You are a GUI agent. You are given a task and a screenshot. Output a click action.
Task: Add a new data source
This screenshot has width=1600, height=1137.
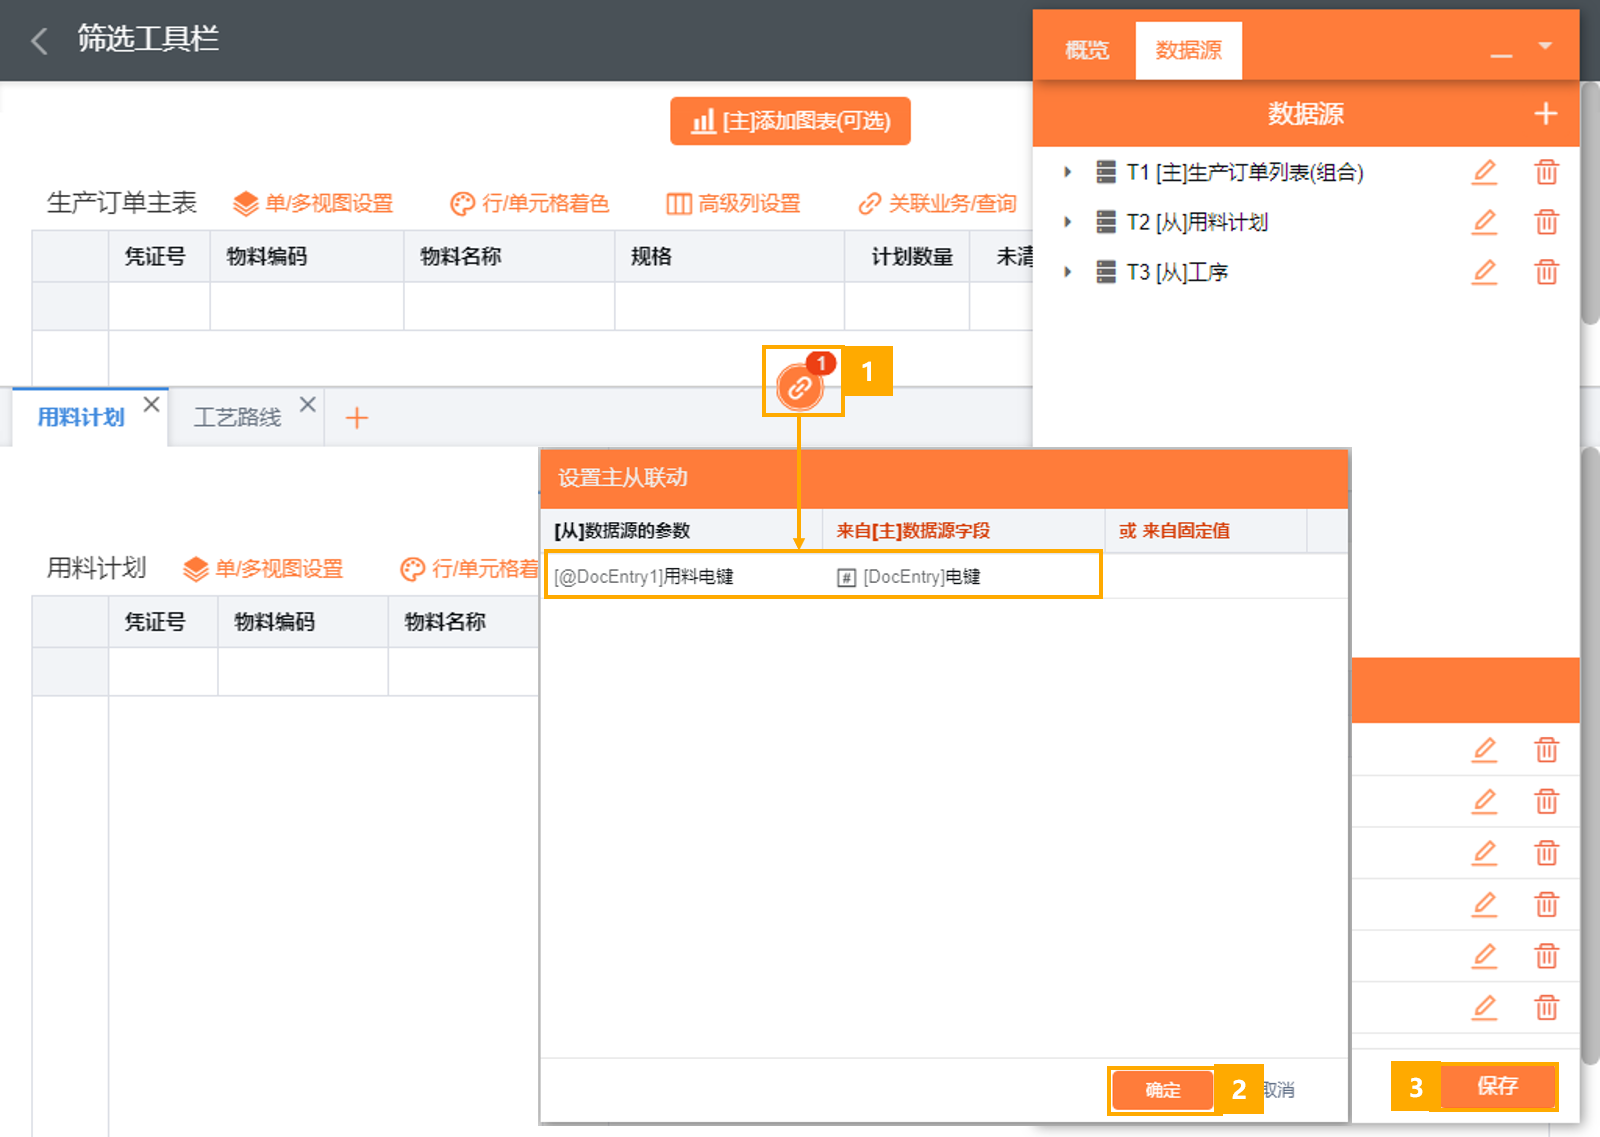click(1546, 114)
